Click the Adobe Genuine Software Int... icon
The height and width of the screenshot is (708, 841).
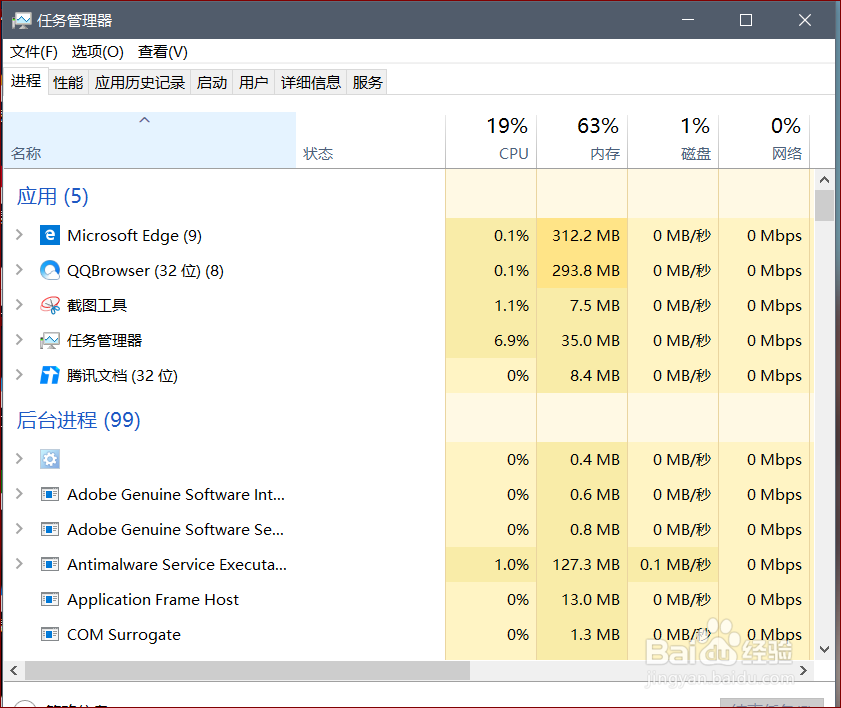pos(50,494)
